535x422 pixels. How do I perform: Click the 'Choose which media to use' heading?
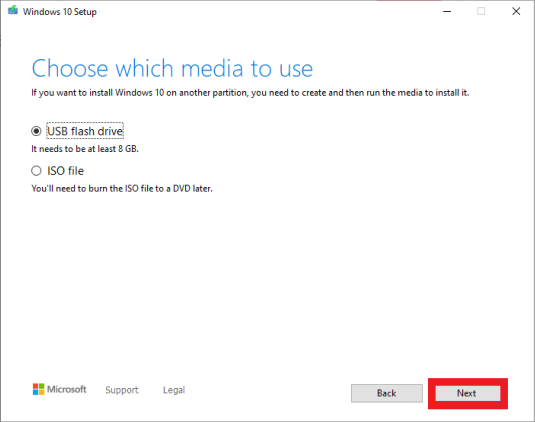click(x=172, y=69)
